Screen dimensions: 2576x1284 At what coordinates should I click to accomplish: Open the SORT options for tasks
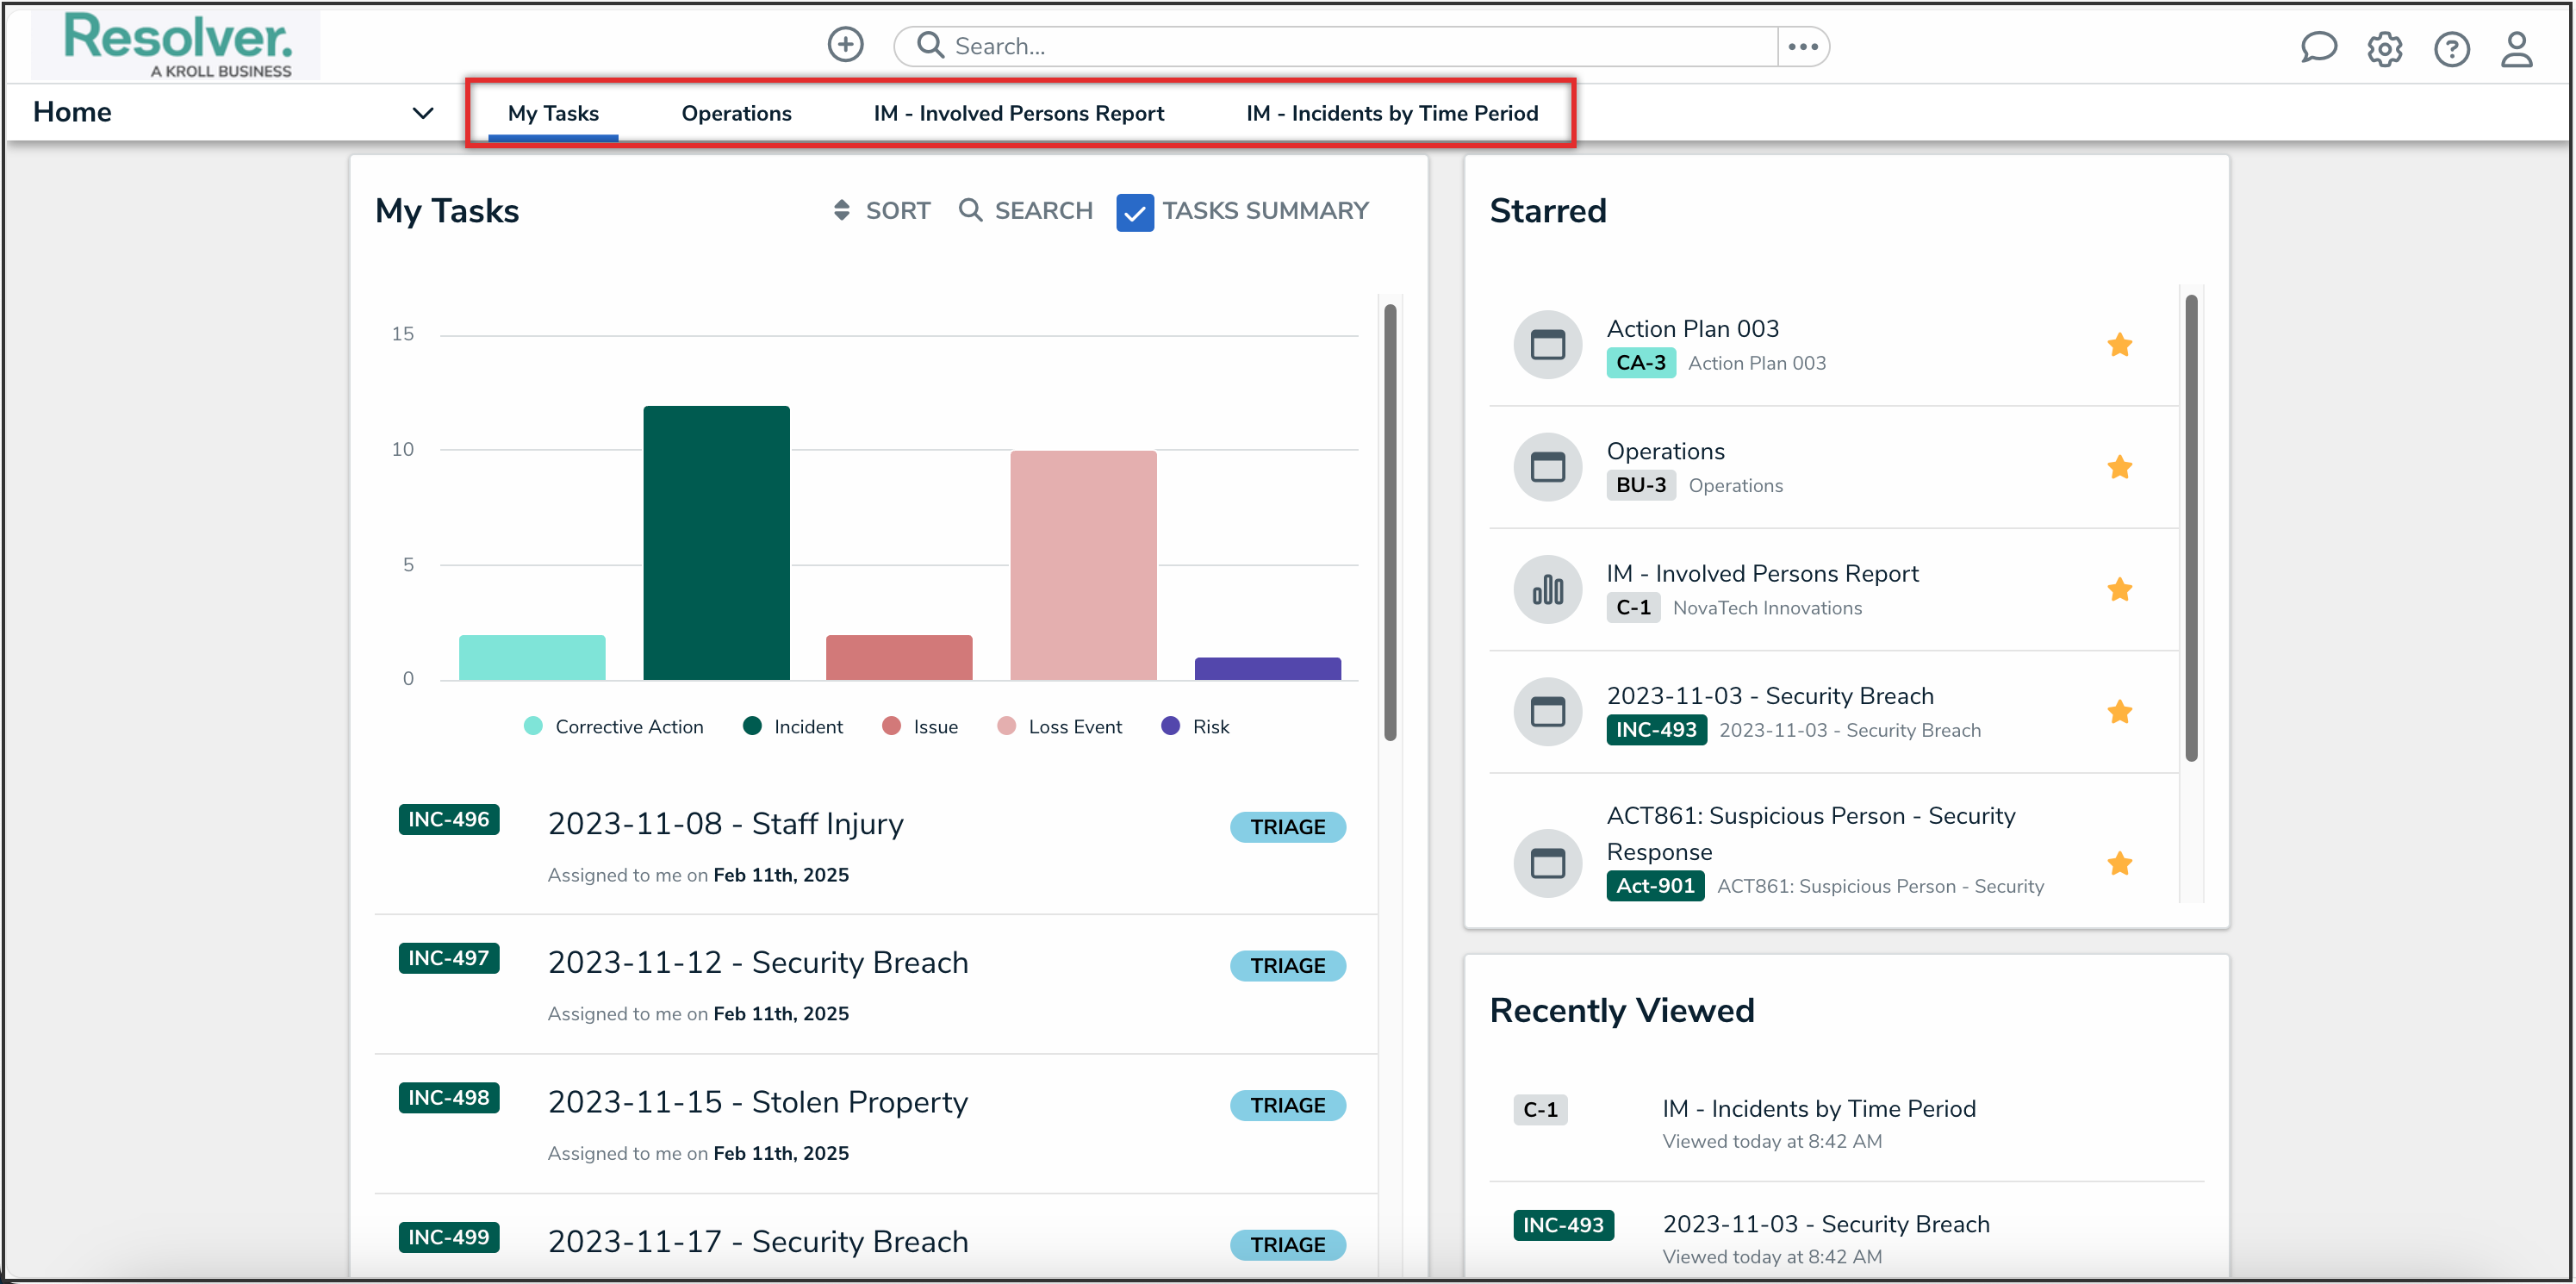coord(882,210)
